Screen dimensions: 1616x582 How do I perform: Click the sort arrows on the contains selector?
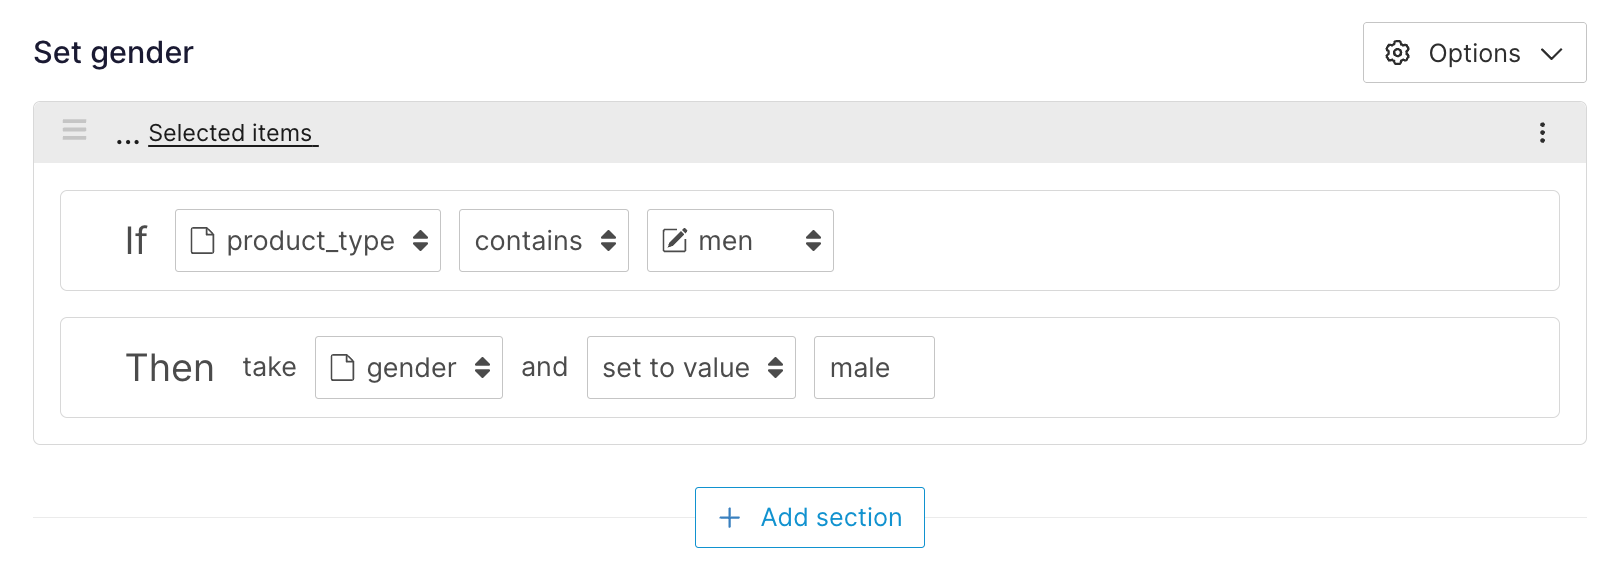(608, 241)
